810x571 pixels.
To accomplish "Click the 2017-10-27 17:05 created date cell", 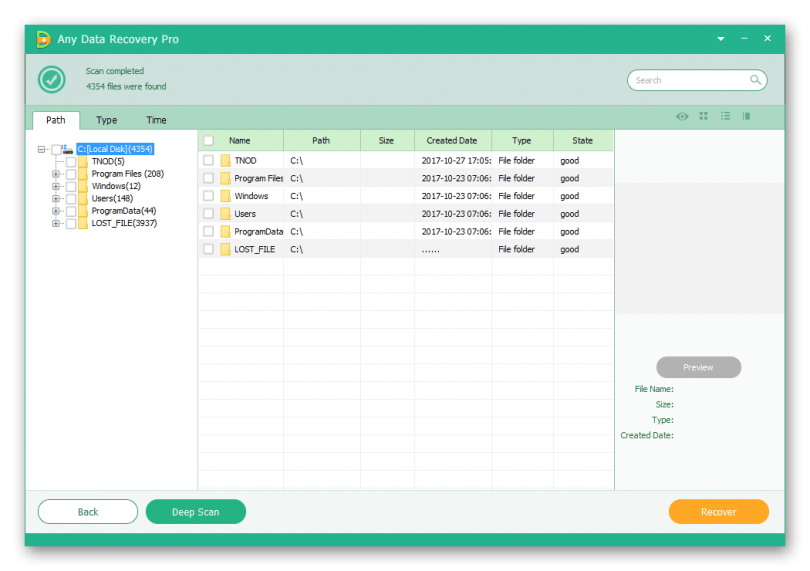I will pos(456,161).
